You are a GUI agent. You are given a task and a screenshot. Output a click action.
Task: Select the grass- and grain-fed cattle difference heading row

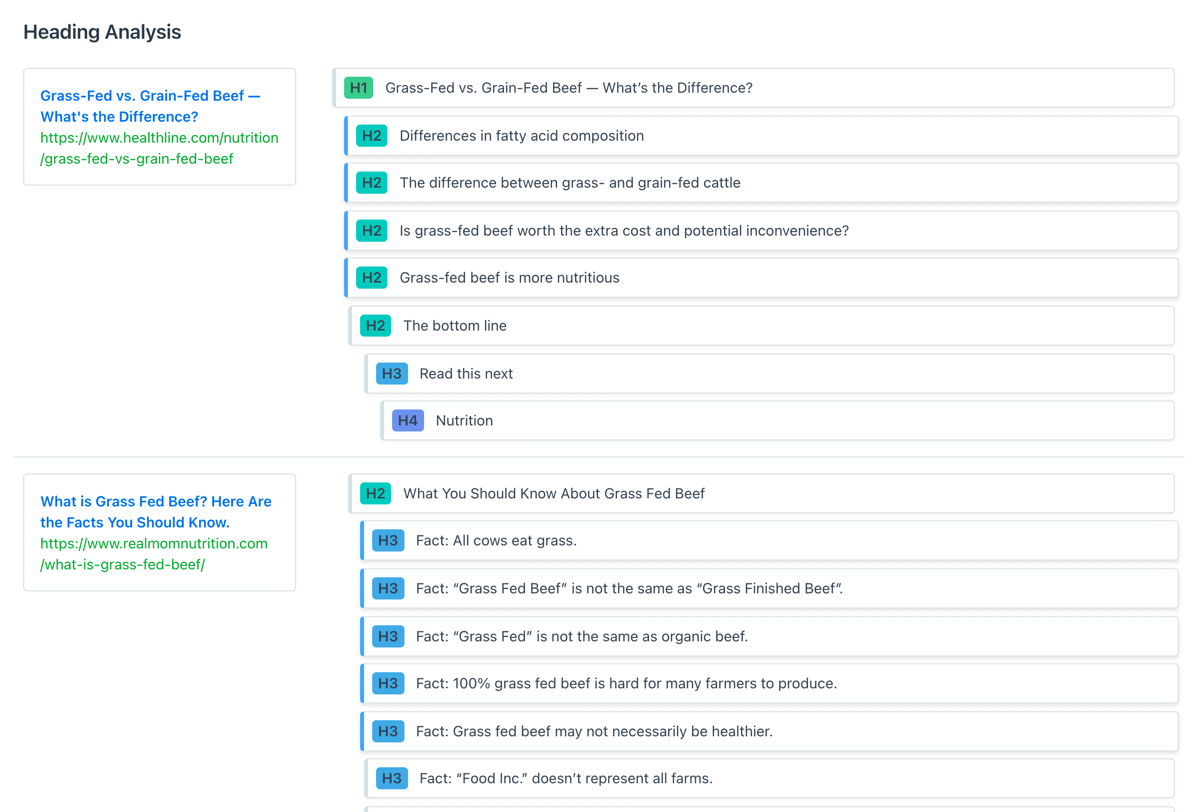tap(570, 183)
